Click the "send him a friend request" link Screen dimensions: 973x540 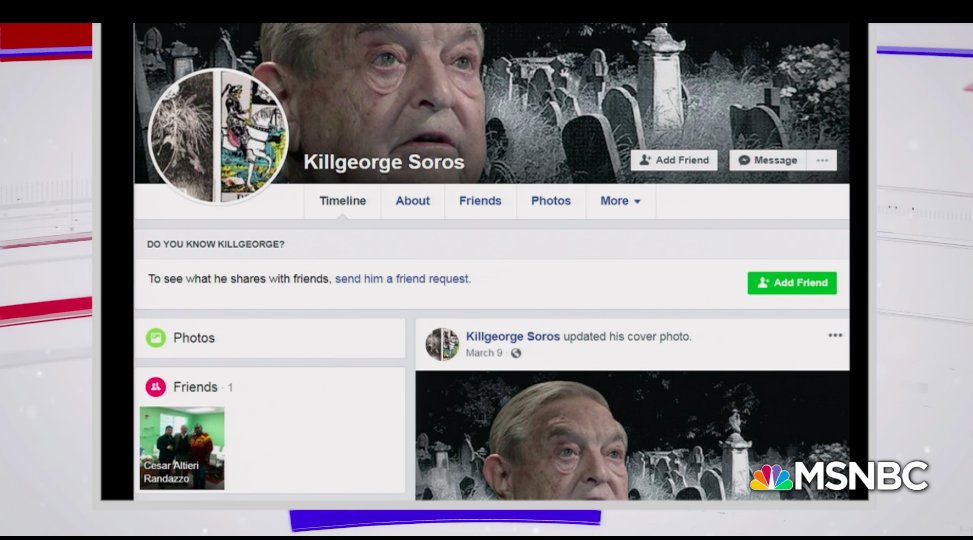pyautogui.click(x=402, y=279)
